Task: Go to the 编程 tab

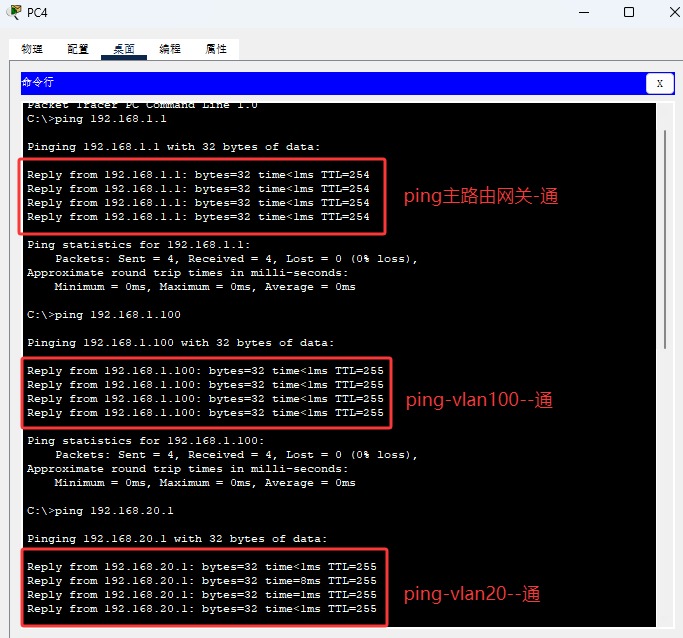Action: click(170, 49)
